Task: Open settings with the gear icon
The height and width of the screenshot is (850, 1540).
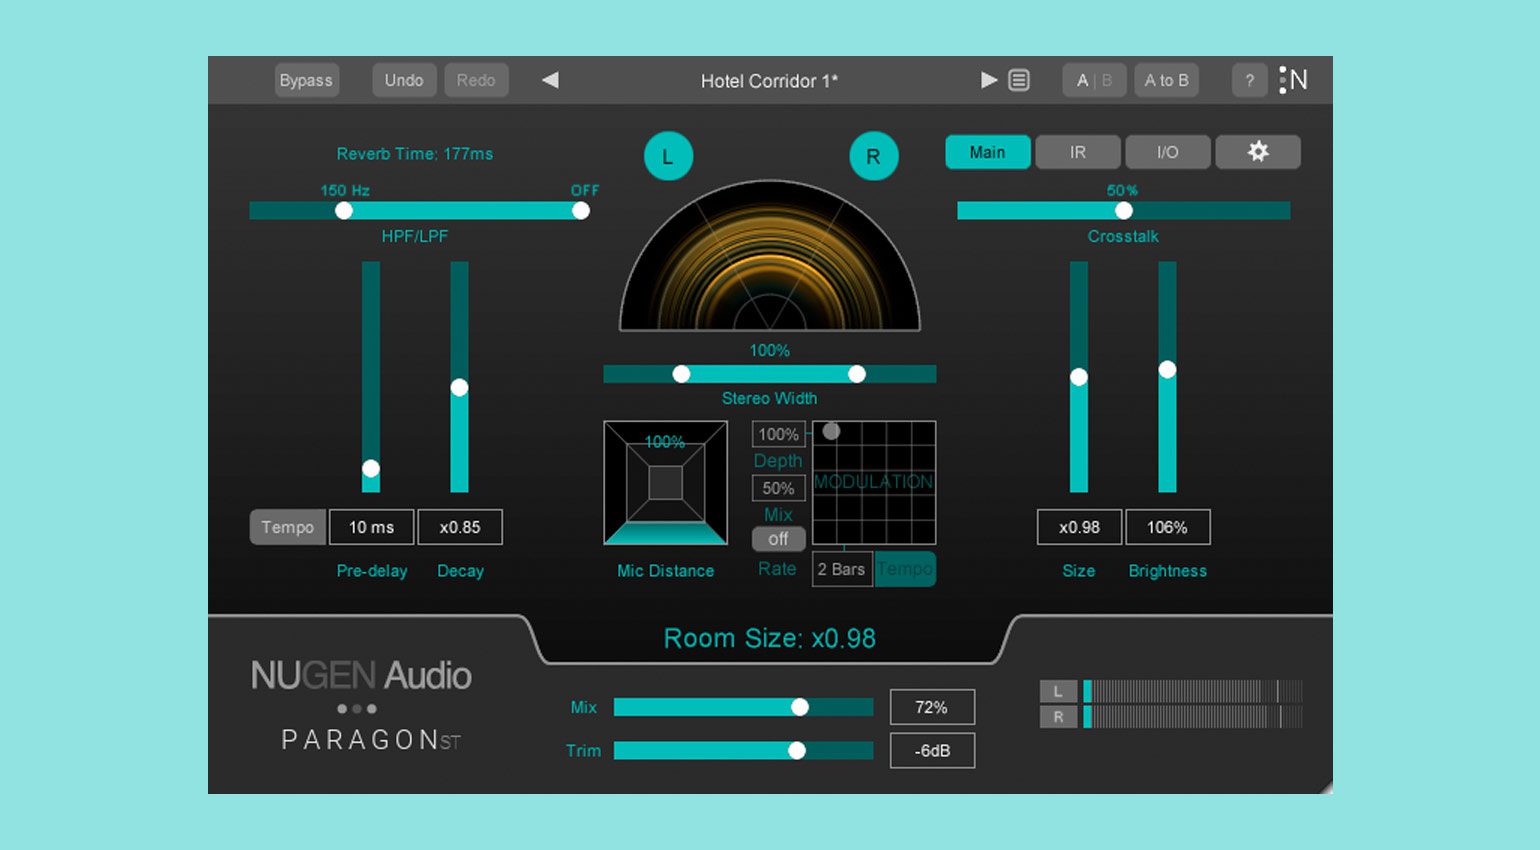Action: [x=1257, y=152]
